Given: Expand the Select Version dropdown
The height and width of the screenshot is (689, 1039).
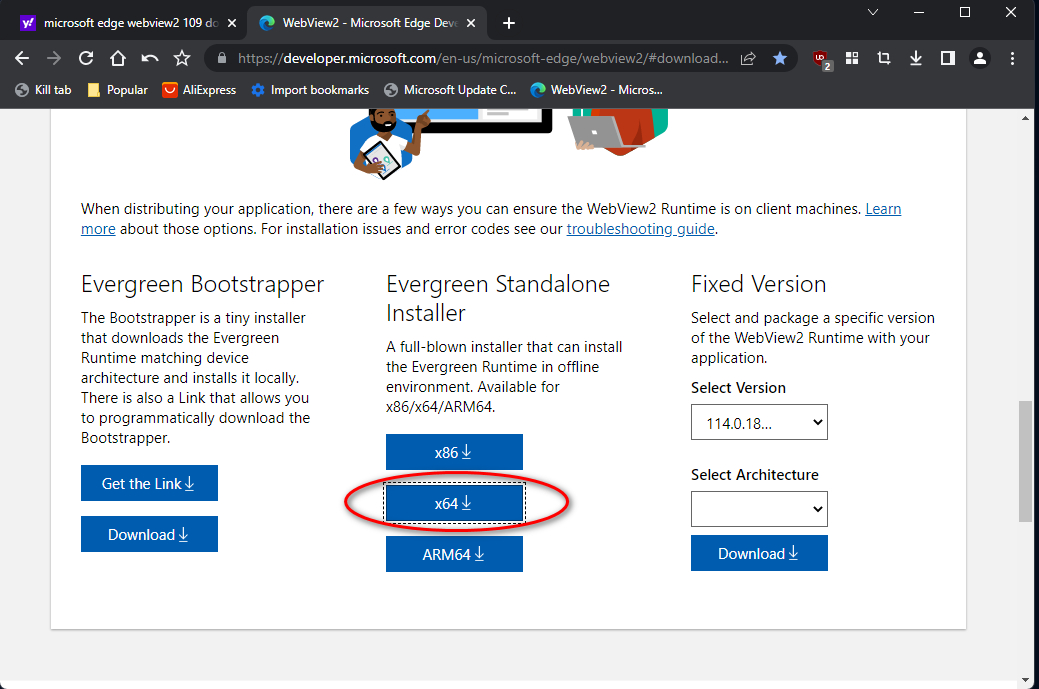Looking at the screenshot, I should (x=759, y=422).
